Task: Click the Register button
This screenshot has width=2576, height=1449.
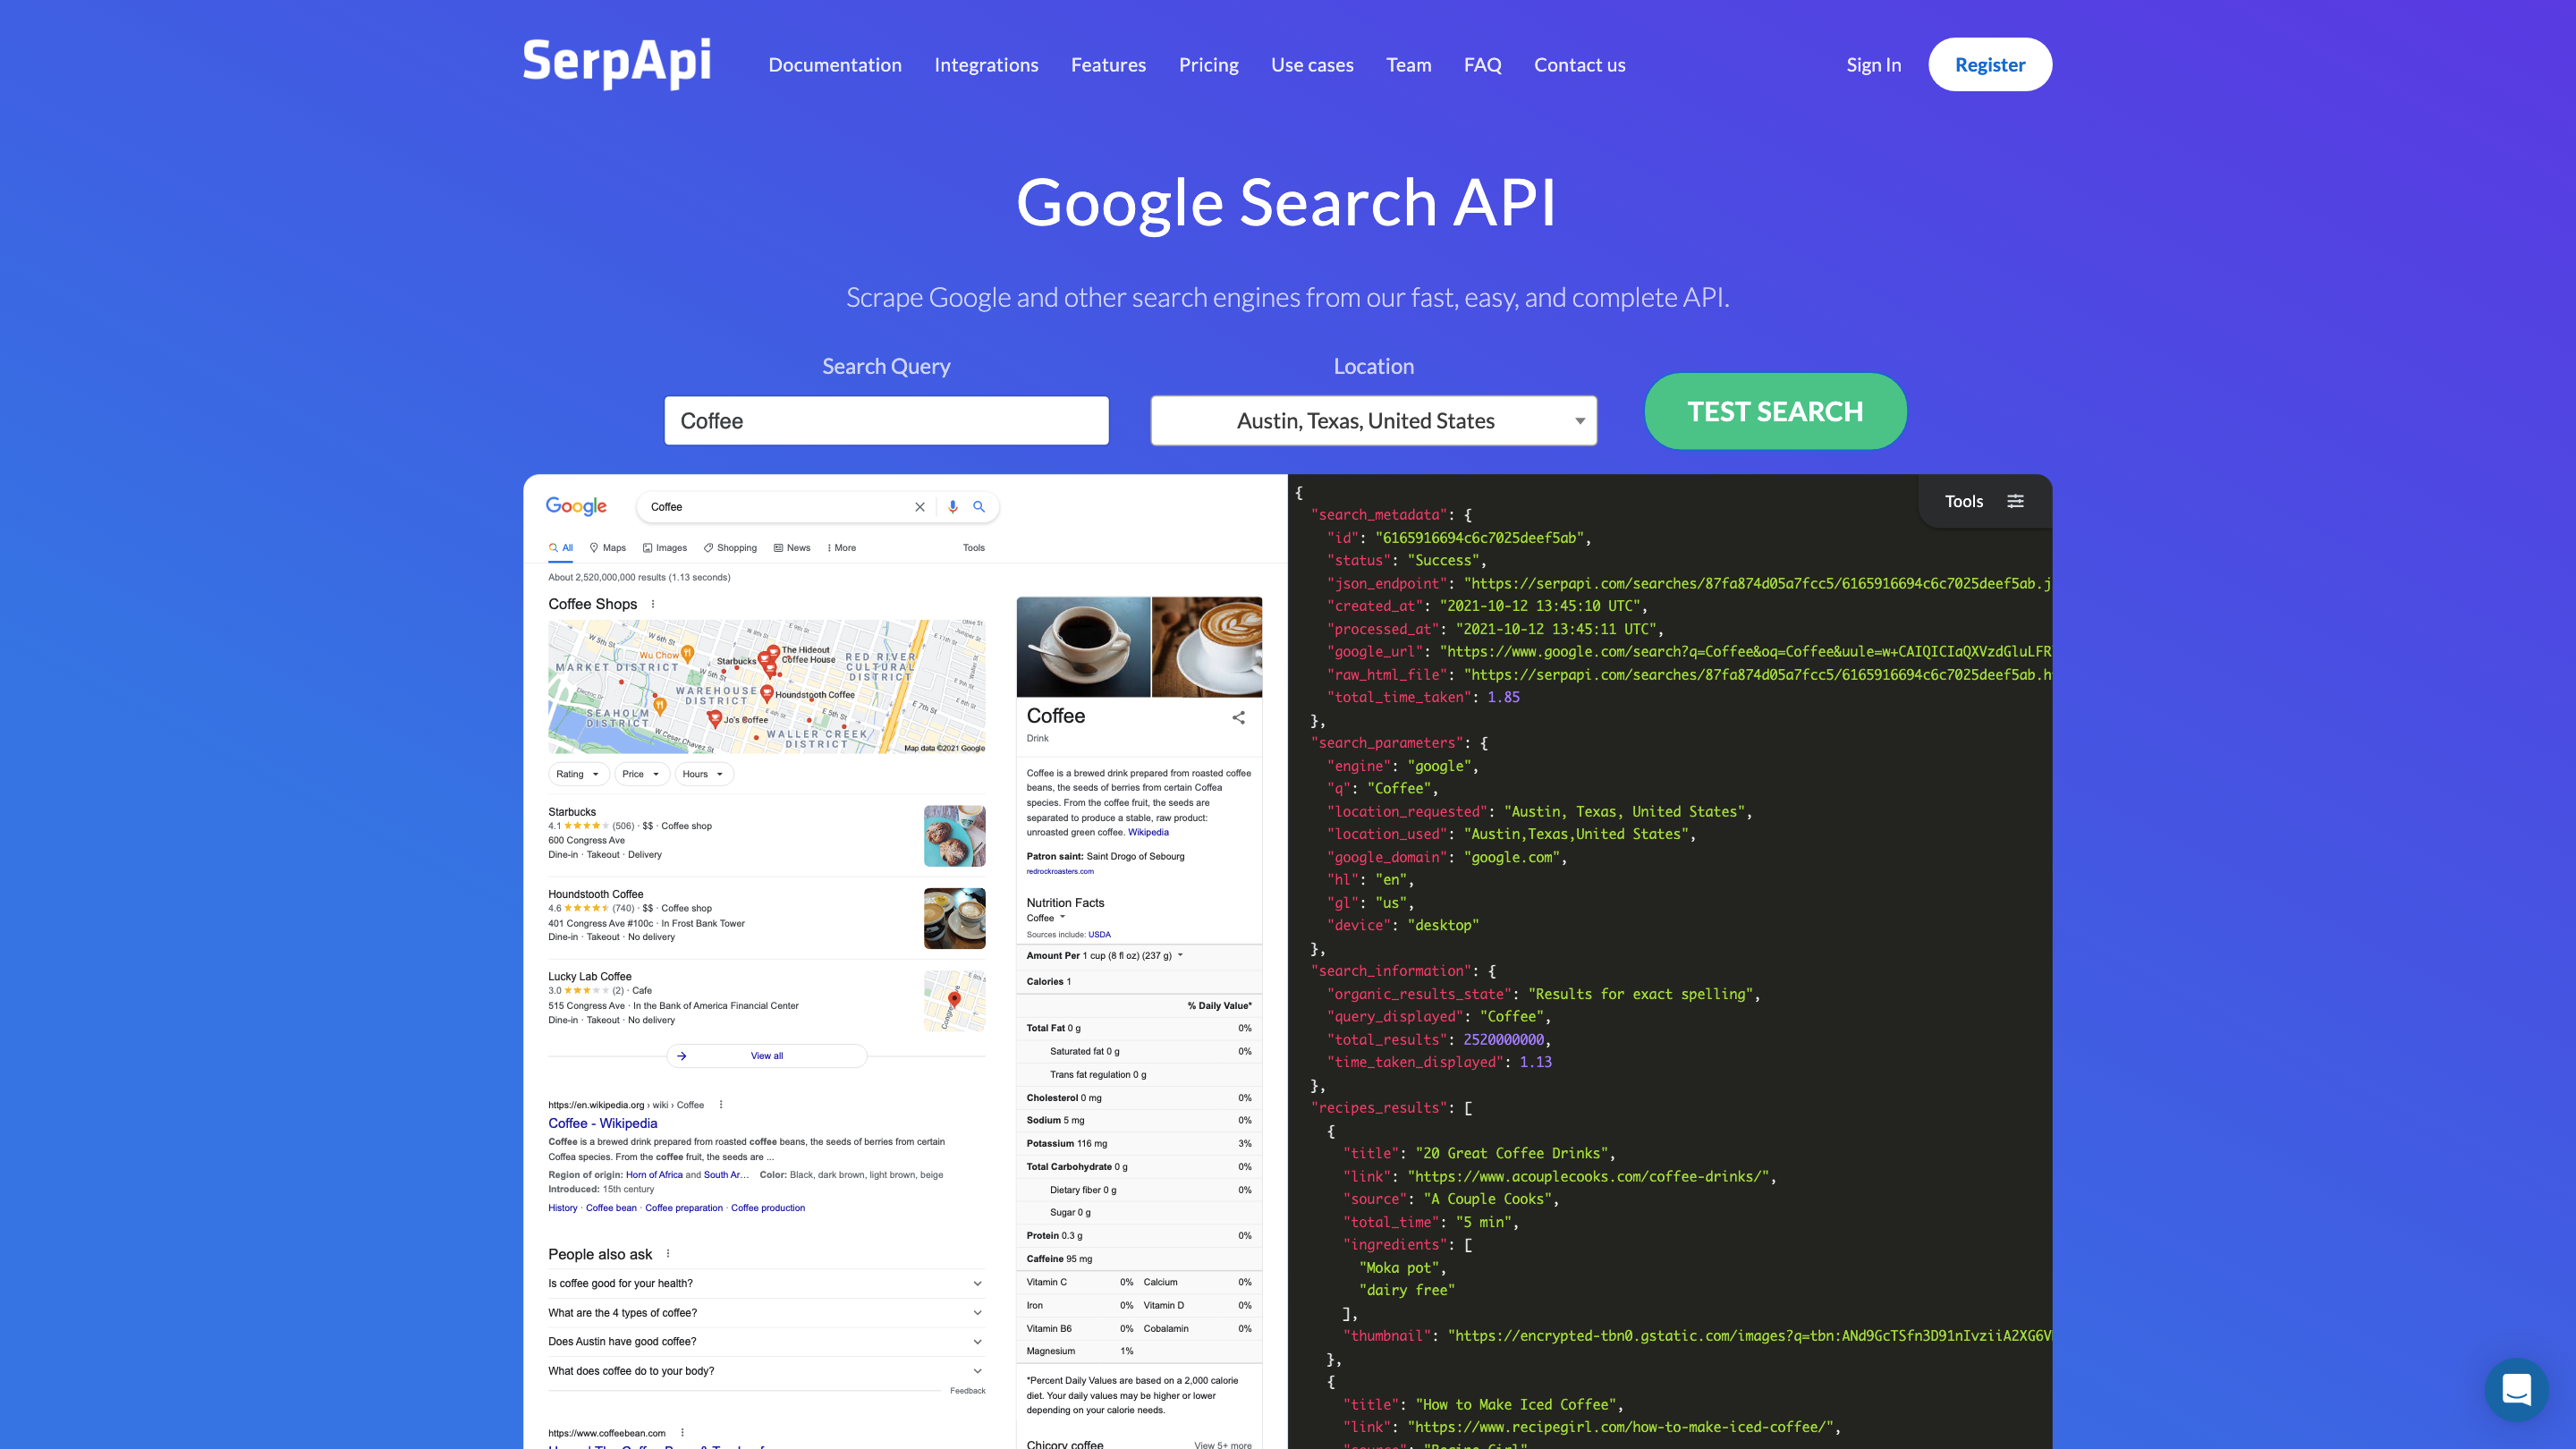Action: tap(1989, 65)
